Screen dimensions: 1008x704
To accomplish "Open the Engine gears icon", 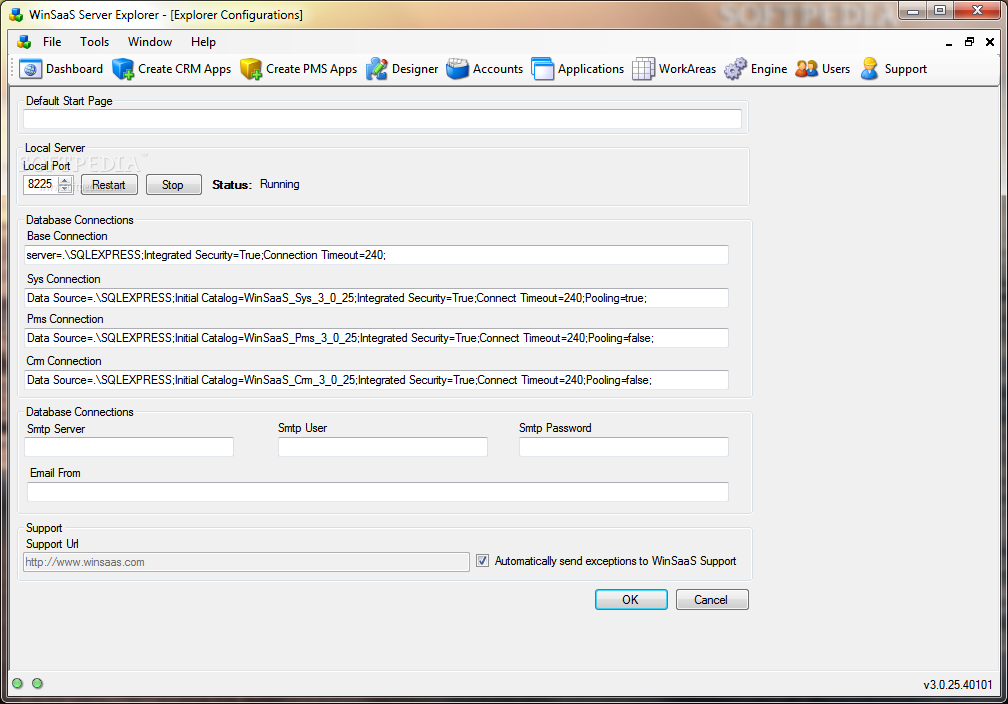I will pyautogui.click(x=735, y=69).
